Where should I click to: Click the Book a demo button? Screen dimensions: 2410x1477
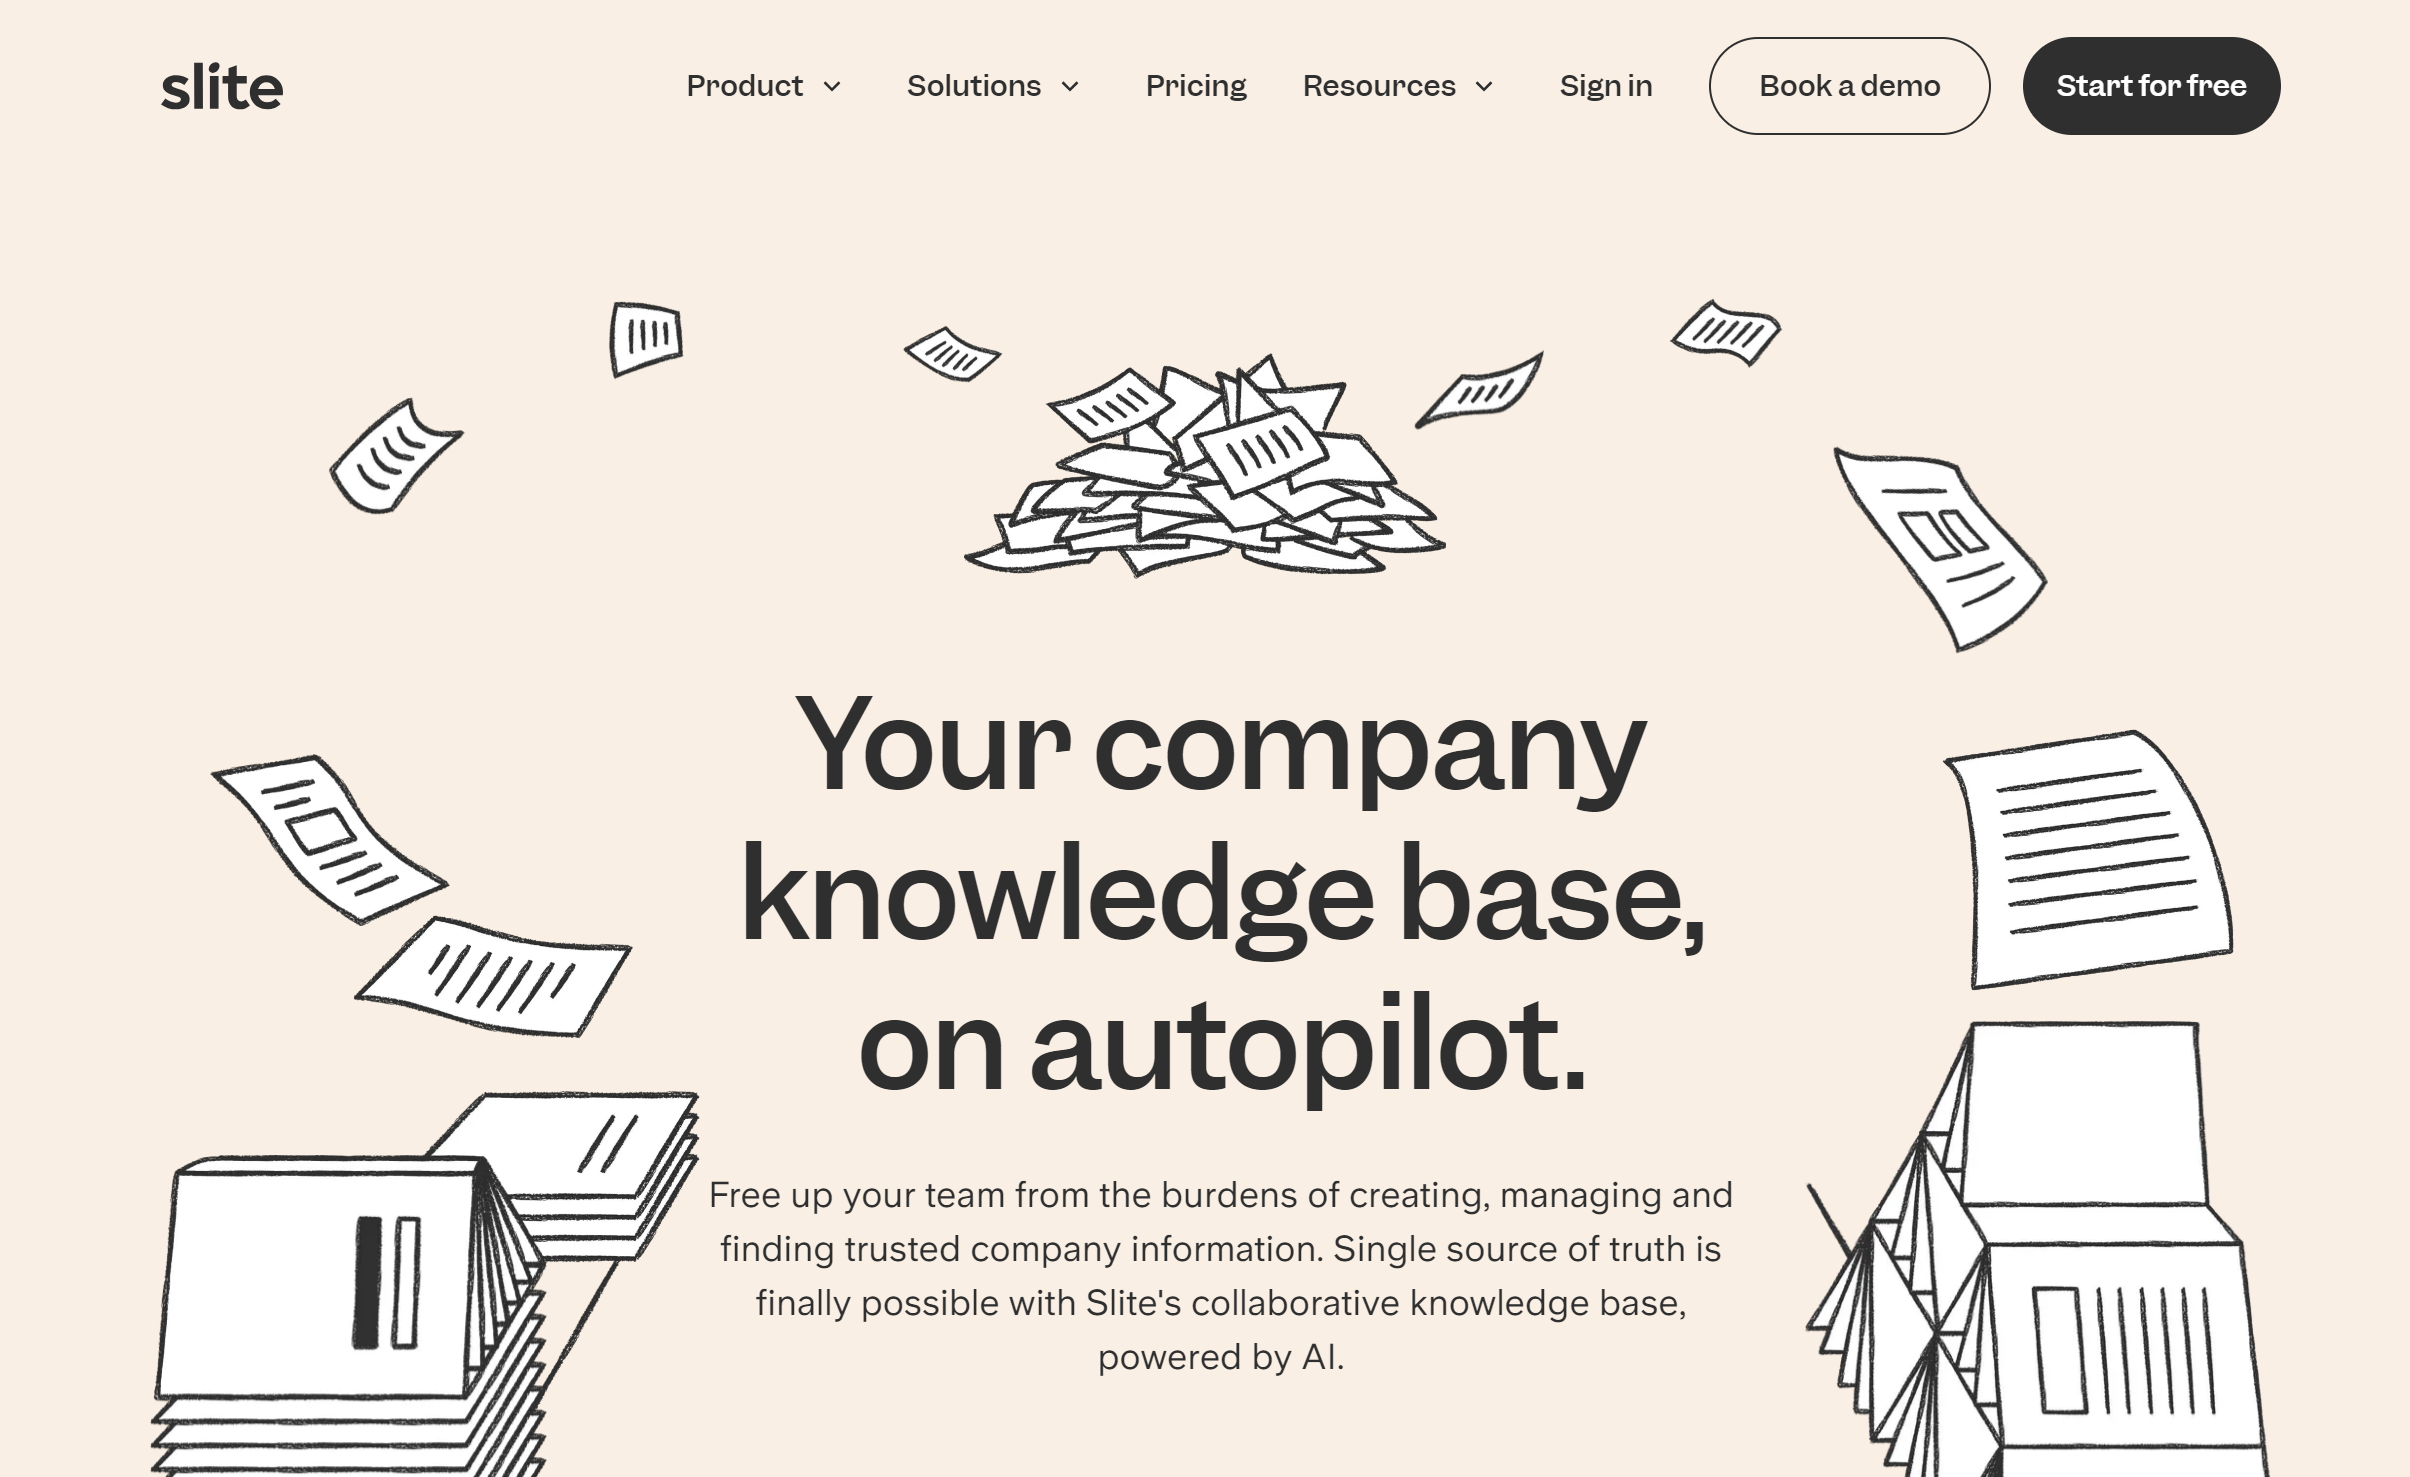pyautogui.click(x=1851, y=86)
